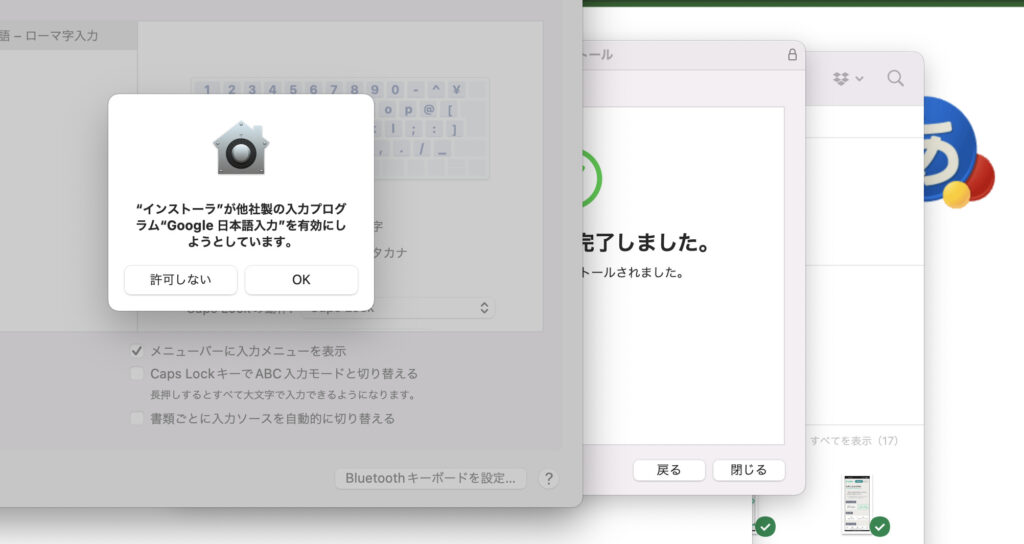Click the lock icon in installer title bar
This screenshot has height=544, width=1024.
(792, 54)
